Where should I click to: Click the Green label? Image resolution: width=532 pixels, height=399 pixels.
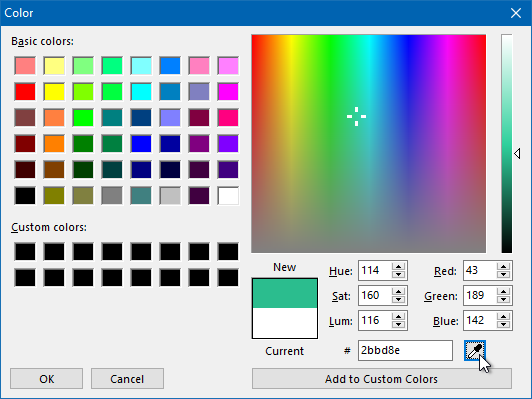click(441, 296)
